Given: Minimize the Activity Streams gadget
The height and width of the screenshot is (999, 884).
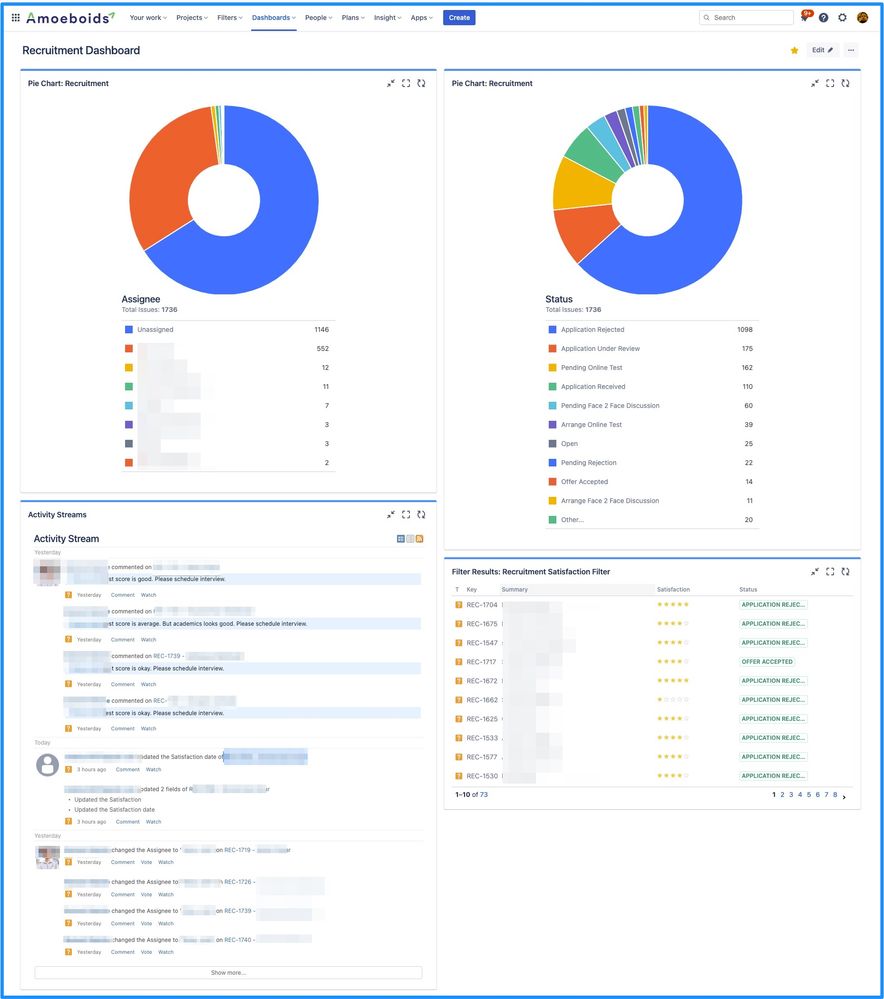Looking at the screenshot, I should coord(391,514).
